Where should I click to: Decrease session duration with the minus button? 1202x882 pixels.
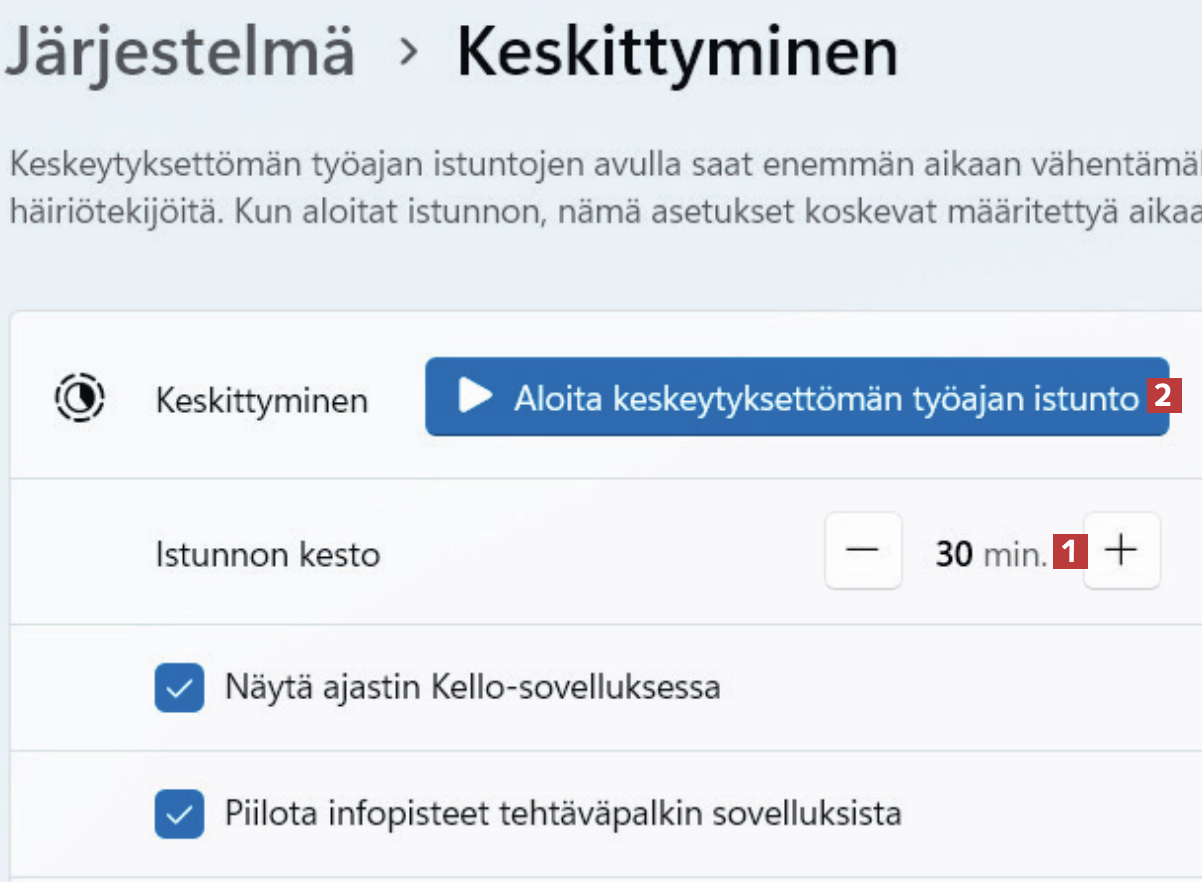coord(863,550)
